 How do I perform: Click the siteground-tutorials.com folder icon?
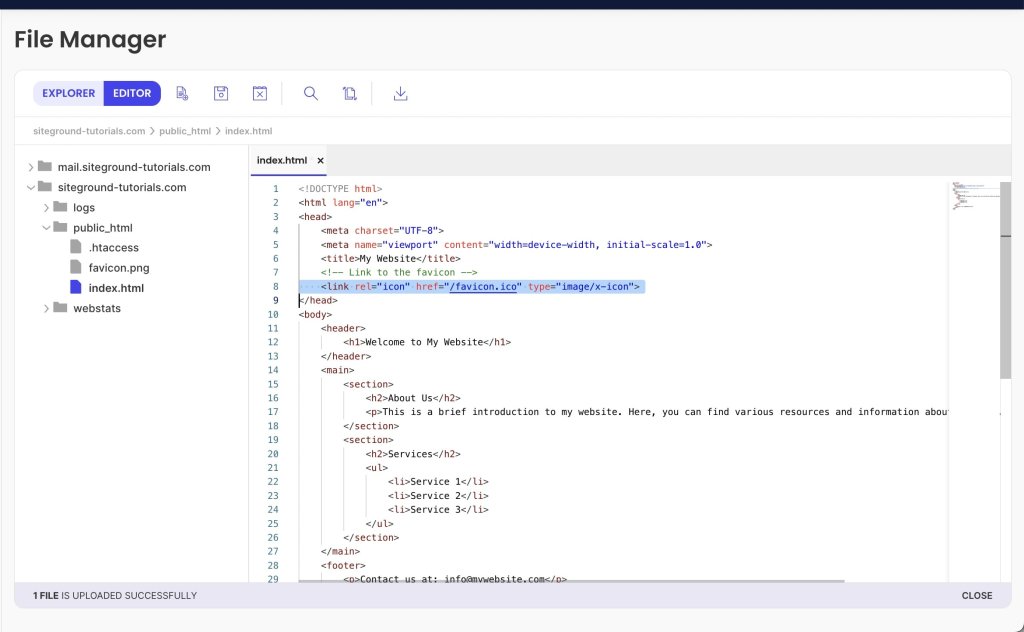(x=45, y=186)
